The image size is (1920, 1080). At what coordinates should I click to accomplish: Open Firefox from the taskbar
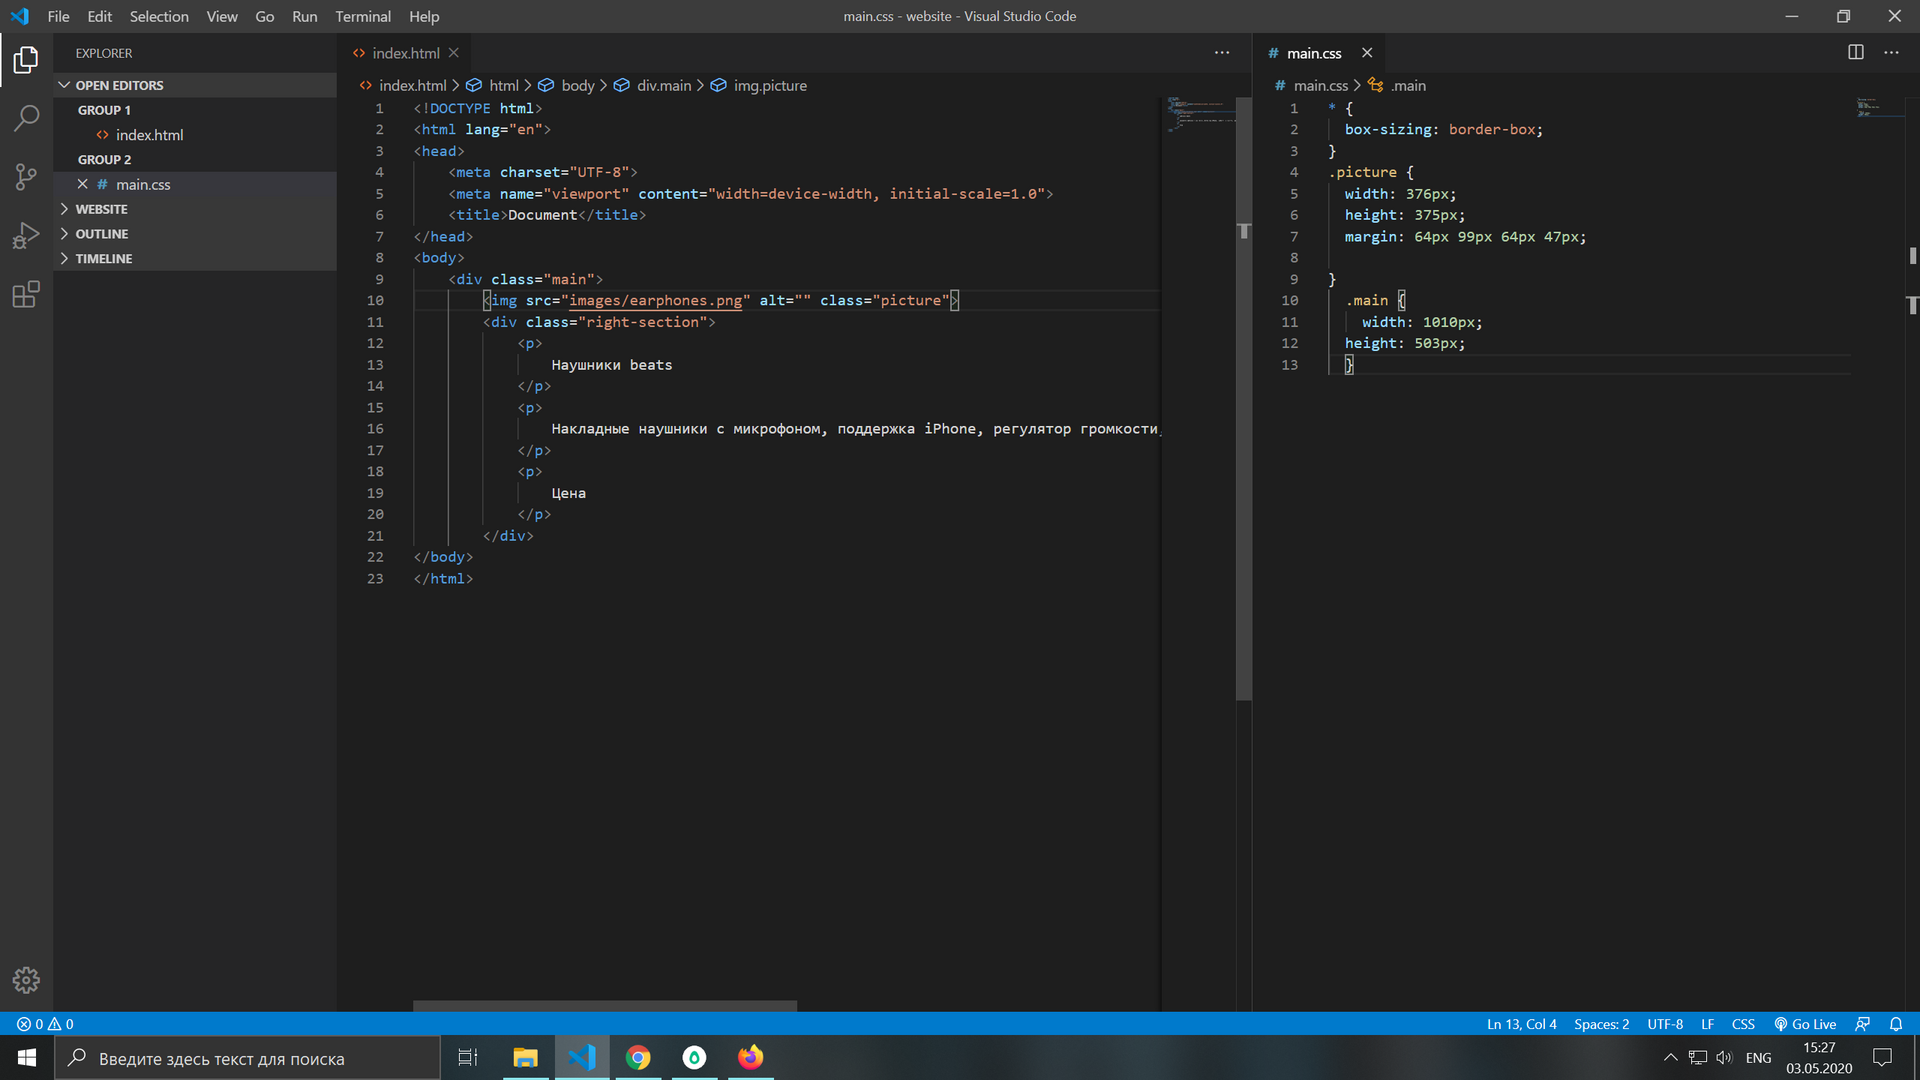click(750, 1058)
